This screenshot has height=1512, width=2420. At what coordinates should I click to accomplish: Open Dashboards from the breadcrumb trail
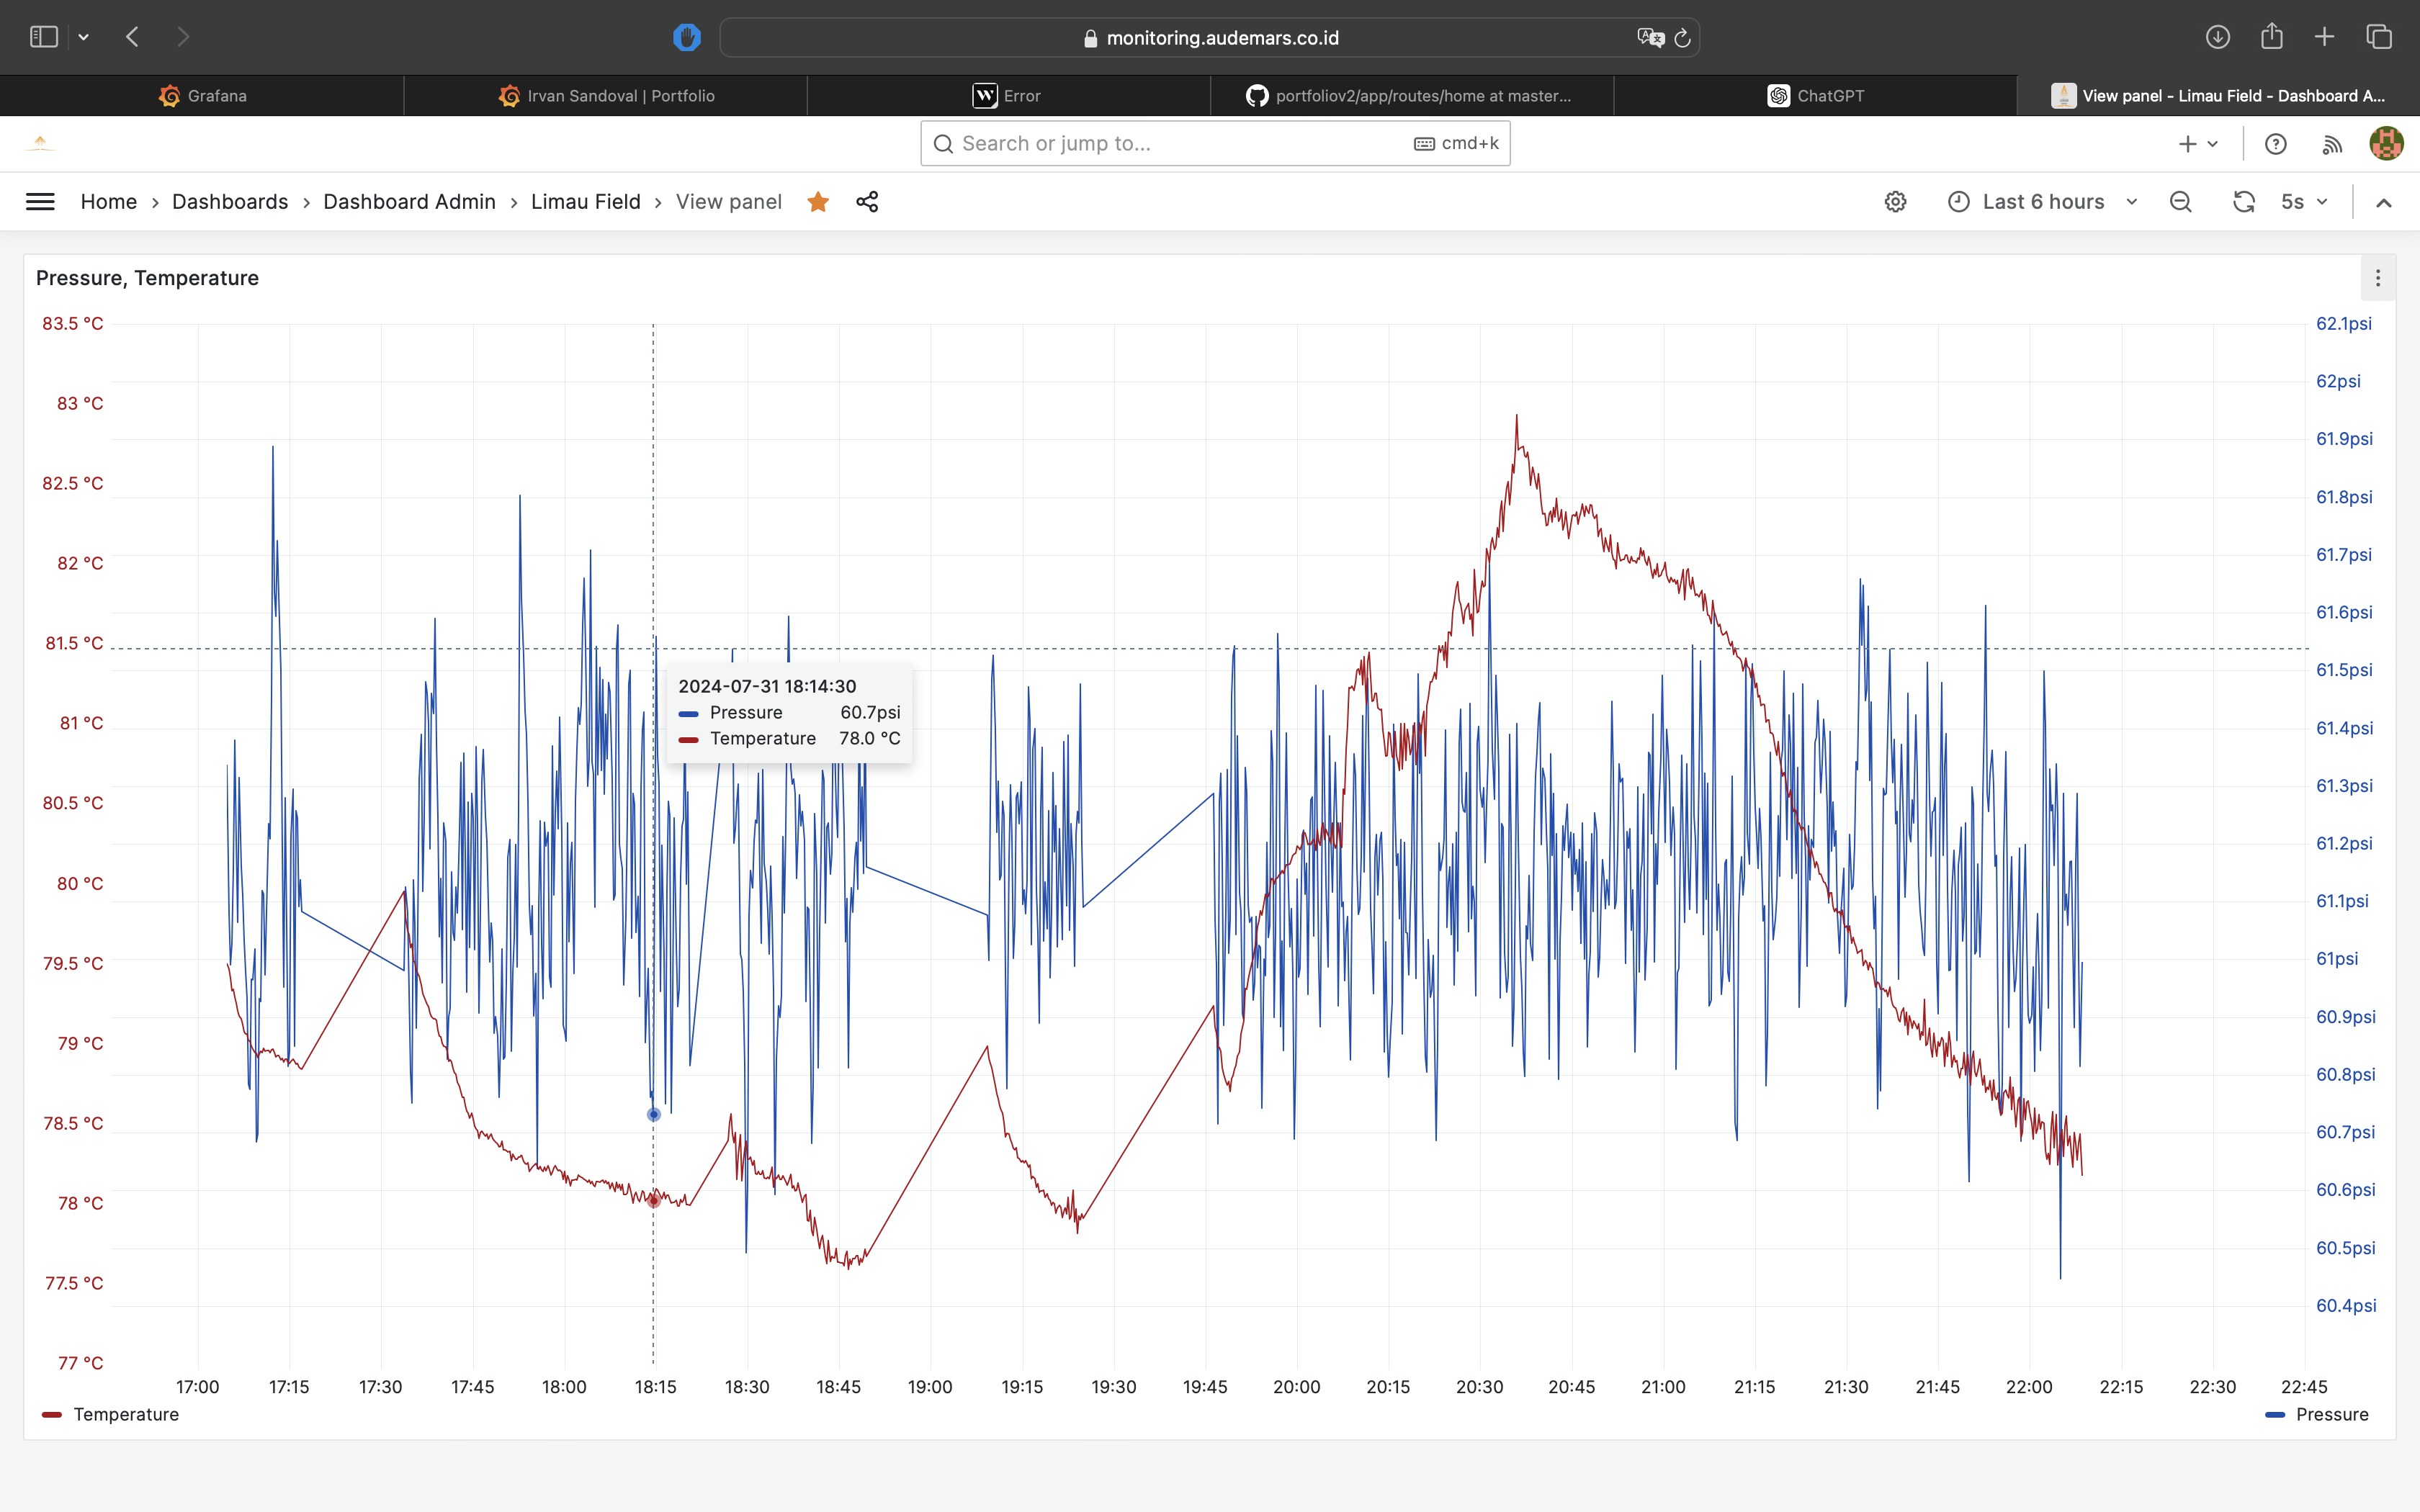click(x=231, y=201)
